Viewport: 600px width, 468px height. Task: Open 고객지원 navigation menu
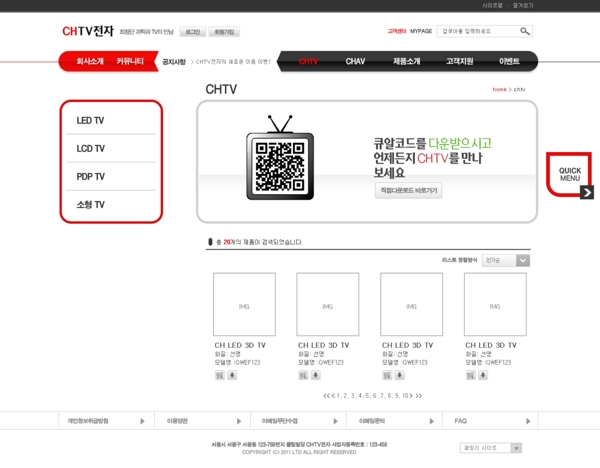point(460,61)
